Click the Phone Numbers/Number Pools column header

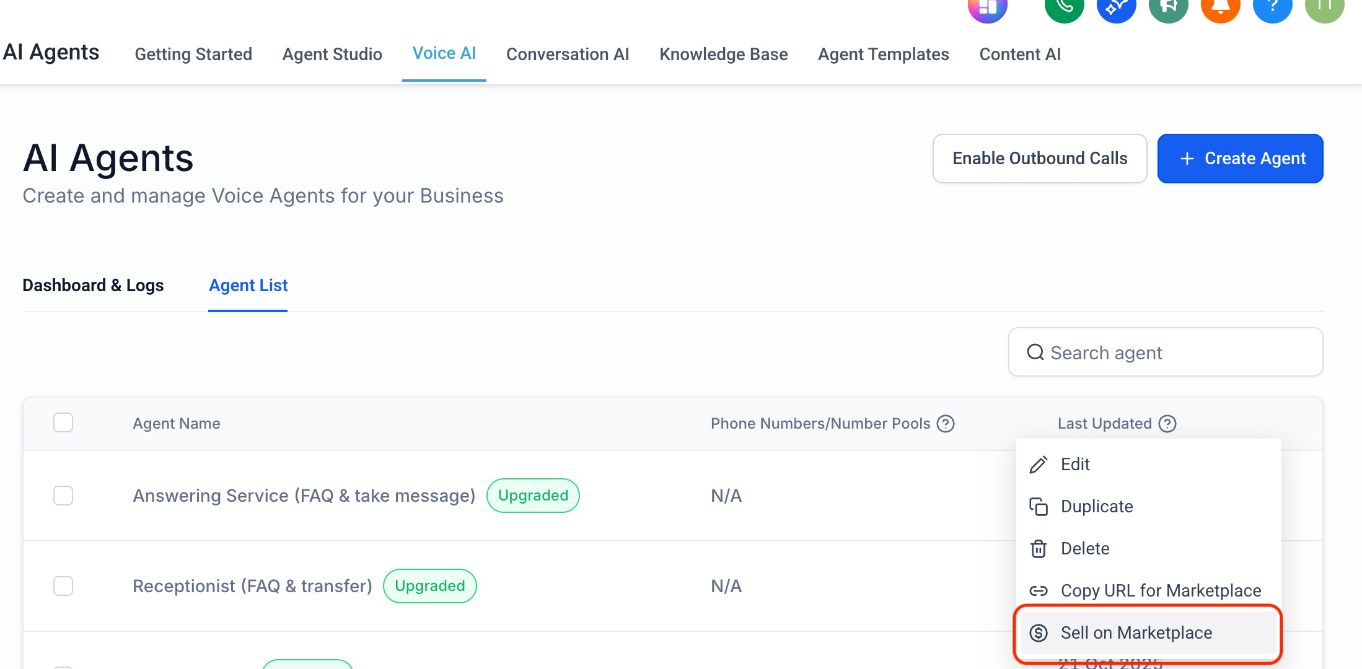click(x=820, y=424)
